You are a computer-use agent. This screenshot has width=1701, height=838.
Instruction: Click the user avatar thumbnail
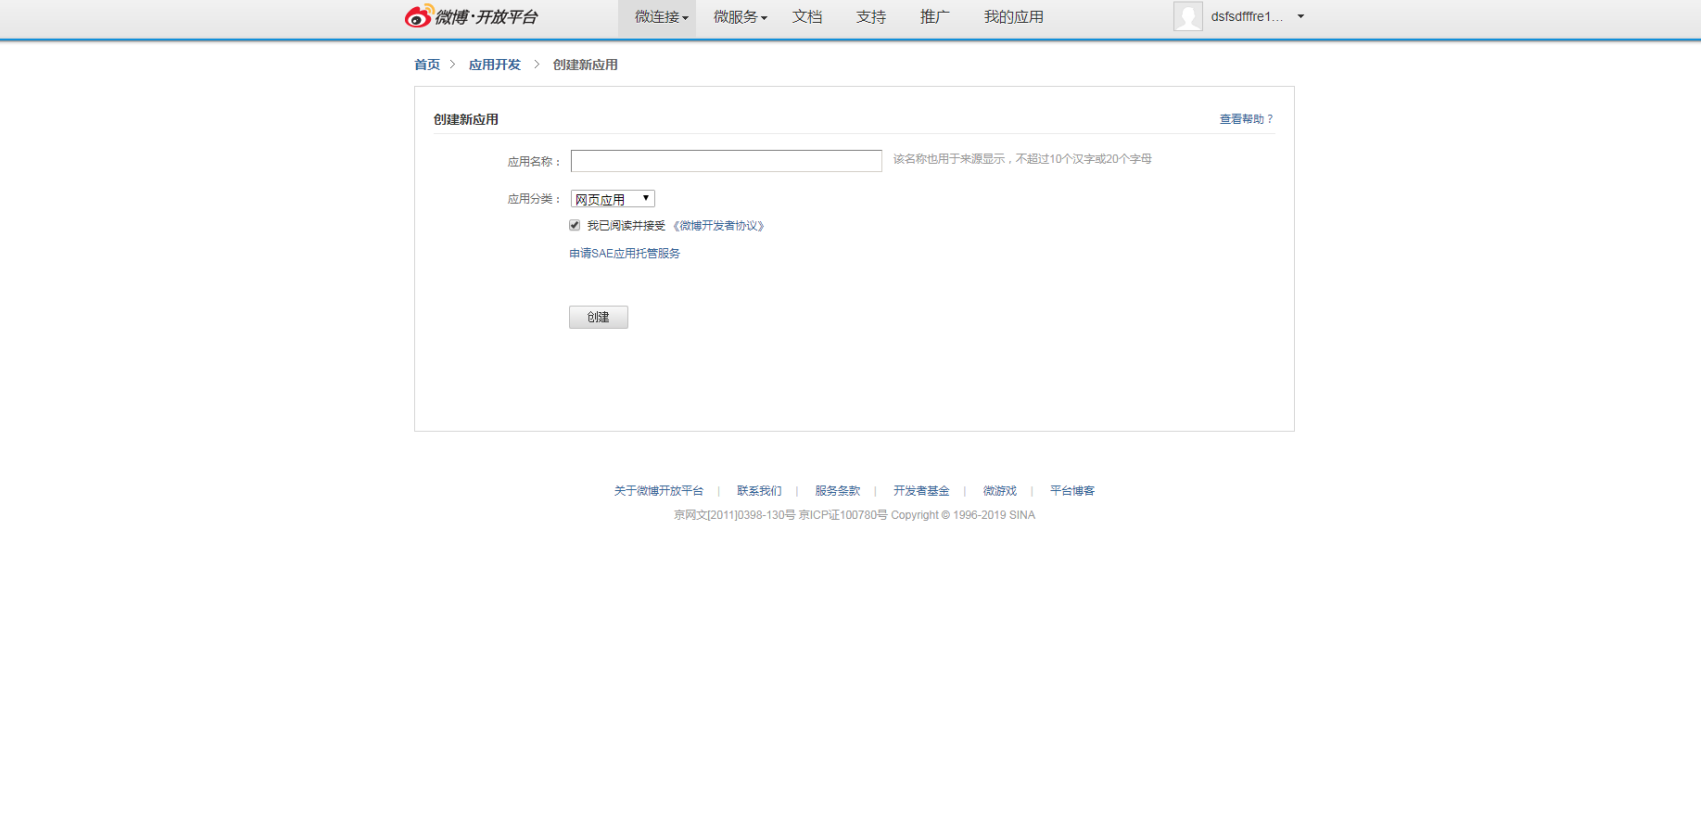(x=1187, y=17)
